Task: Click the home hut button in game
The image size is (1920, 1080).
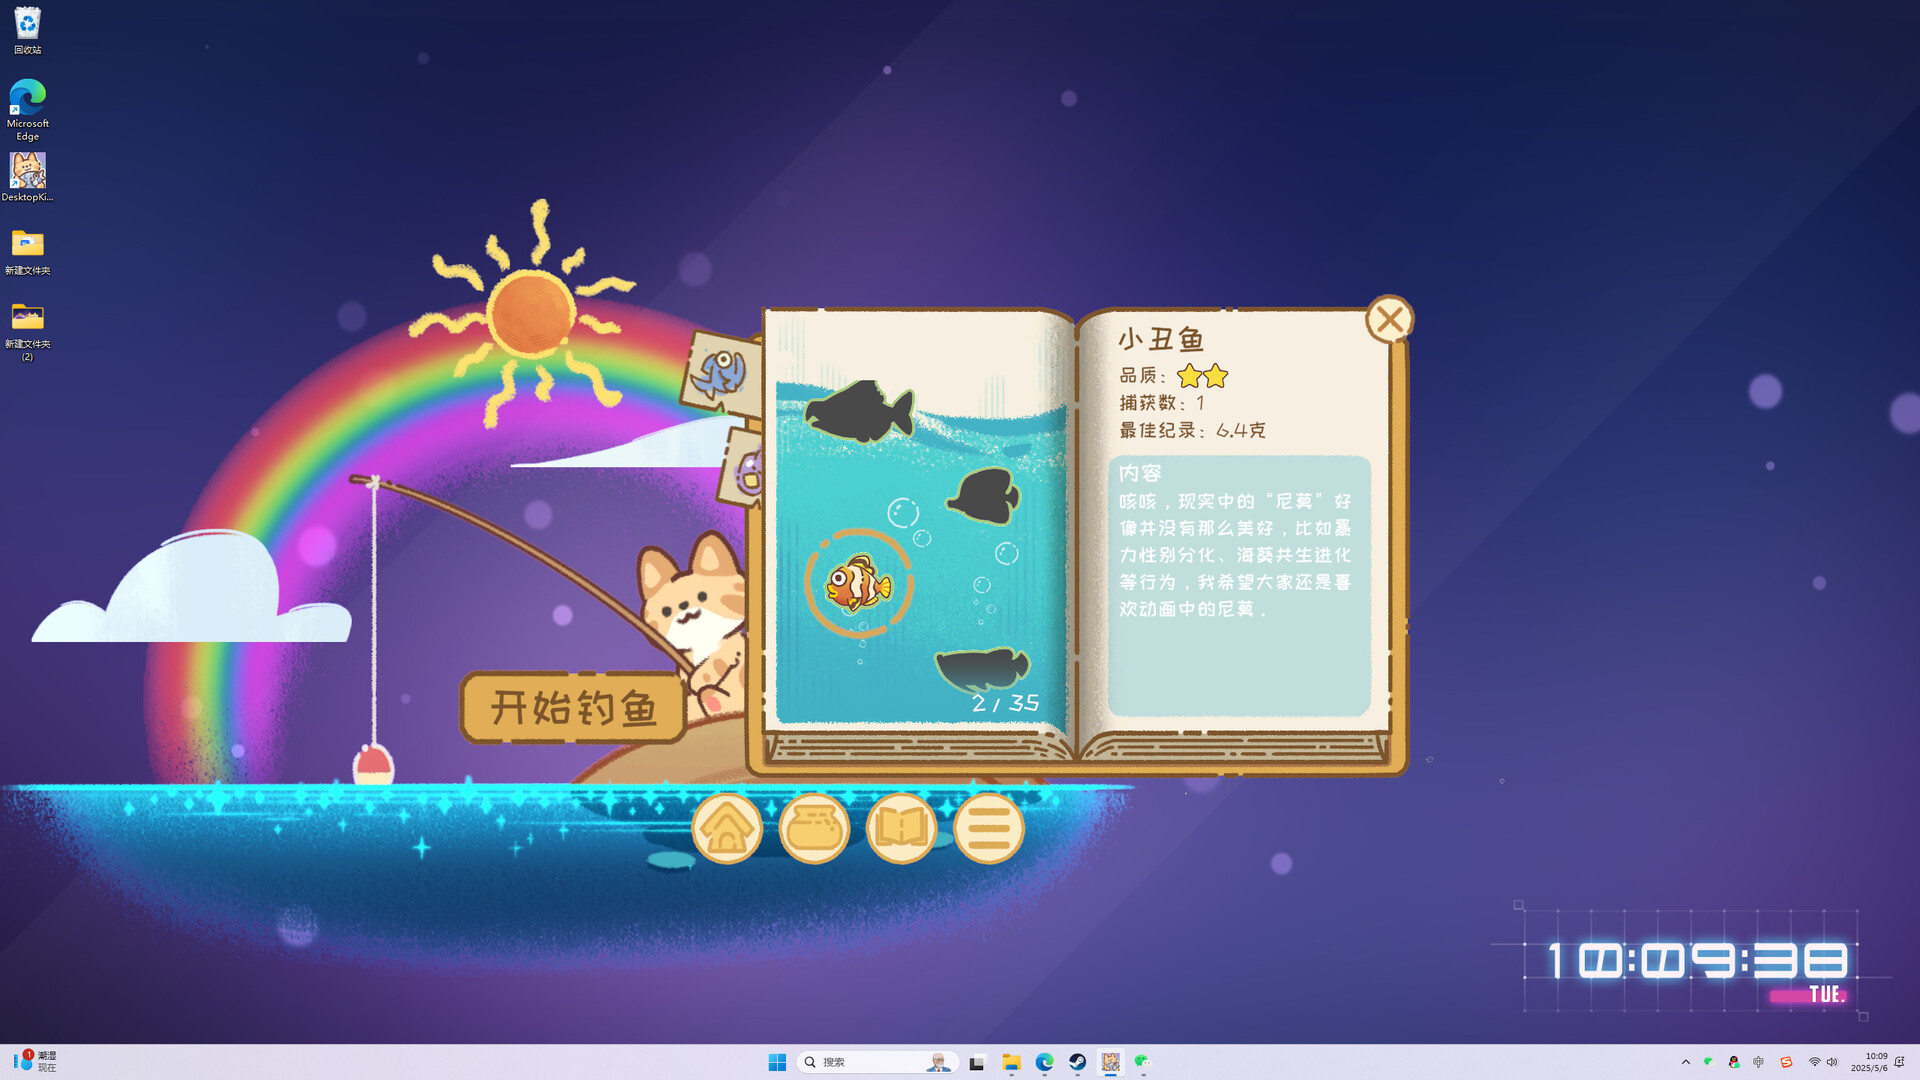Action: [x=727, y=828]
